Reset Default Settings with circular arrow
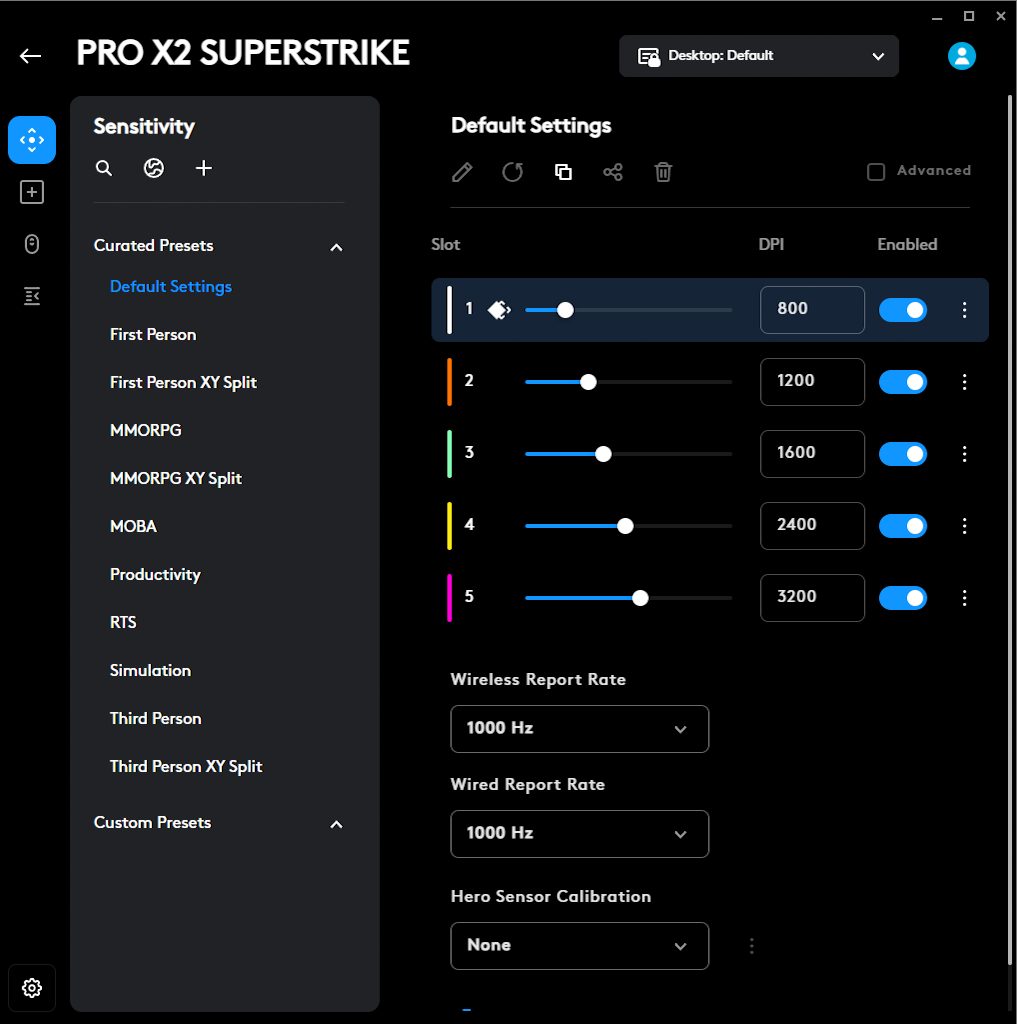1017x1024 pixels. pyautogui.click(x=513, y=172)
